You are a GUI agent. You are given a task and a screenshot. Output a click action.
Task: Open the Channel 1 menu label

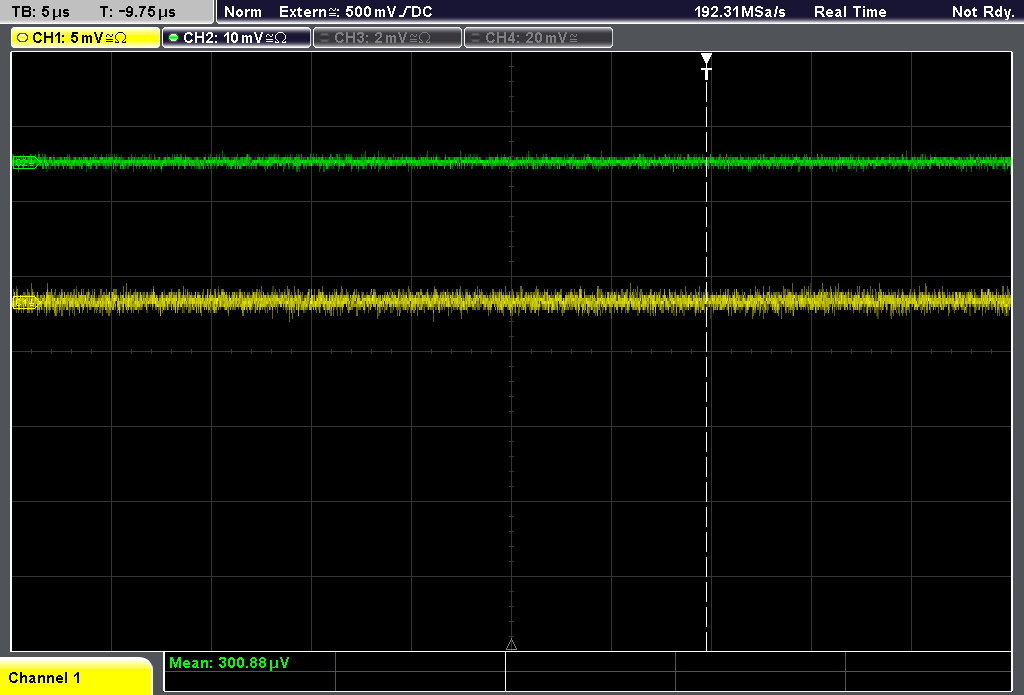[x=75, y=677]
